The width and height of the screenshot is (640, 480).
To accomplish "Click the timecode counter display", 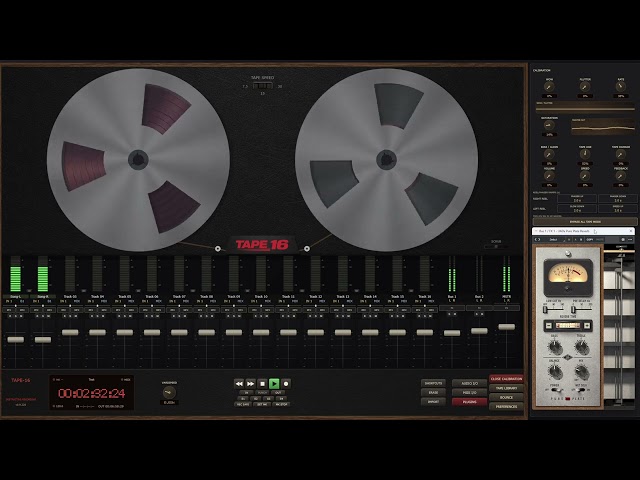I will click(92, 393).
